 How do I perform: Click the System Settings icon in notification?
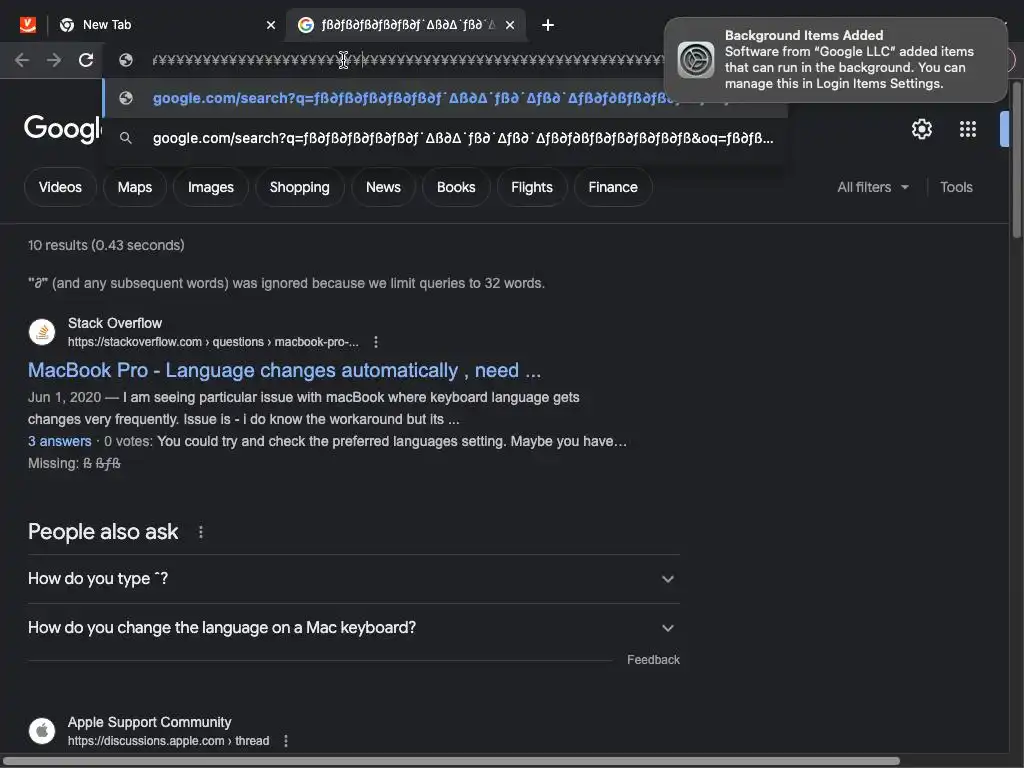(696, 59)
